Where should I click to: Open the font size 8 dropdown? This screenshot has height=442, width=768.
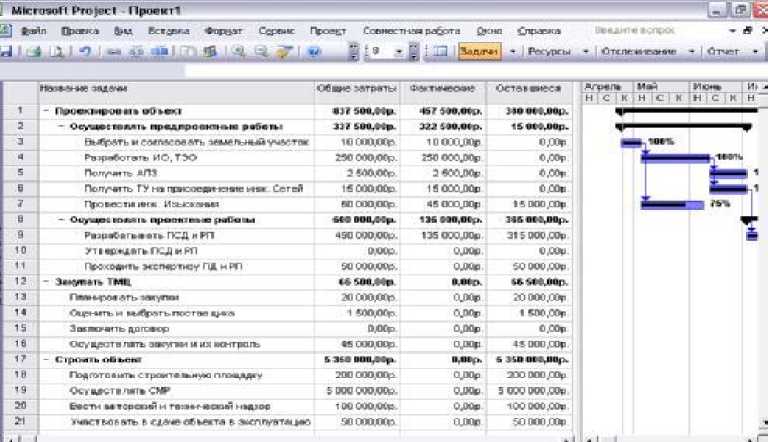point(399,51)
